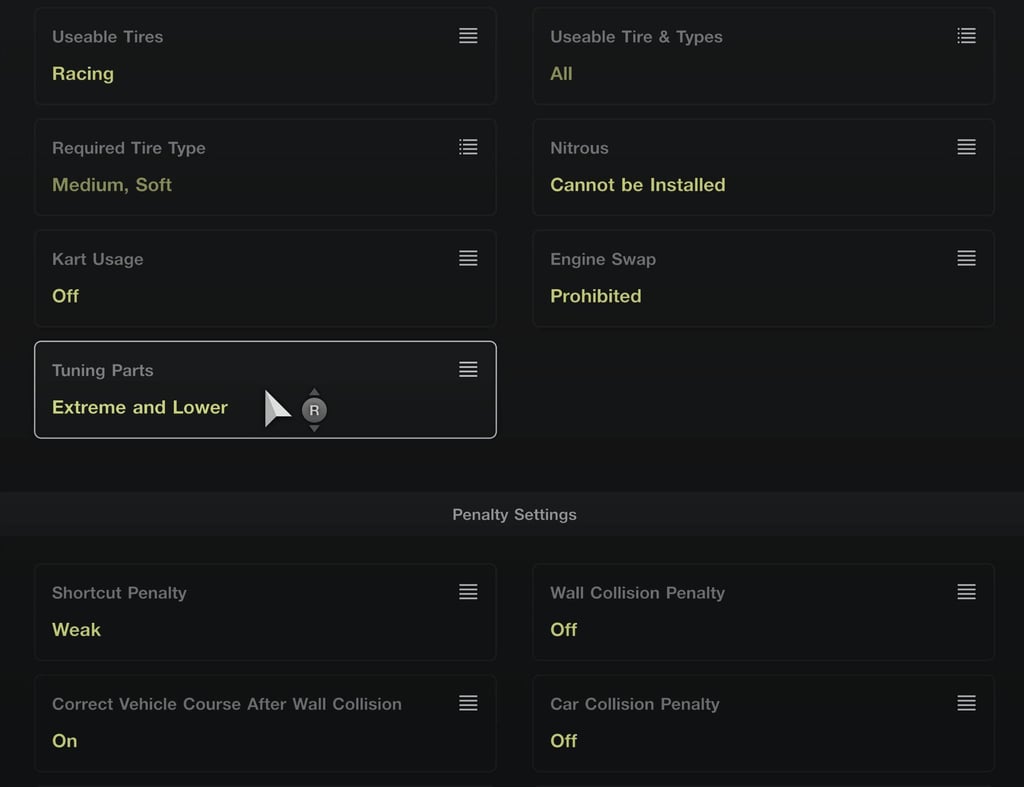
Task: Open the Shortcut Penalty options icon
Action: 468,592
